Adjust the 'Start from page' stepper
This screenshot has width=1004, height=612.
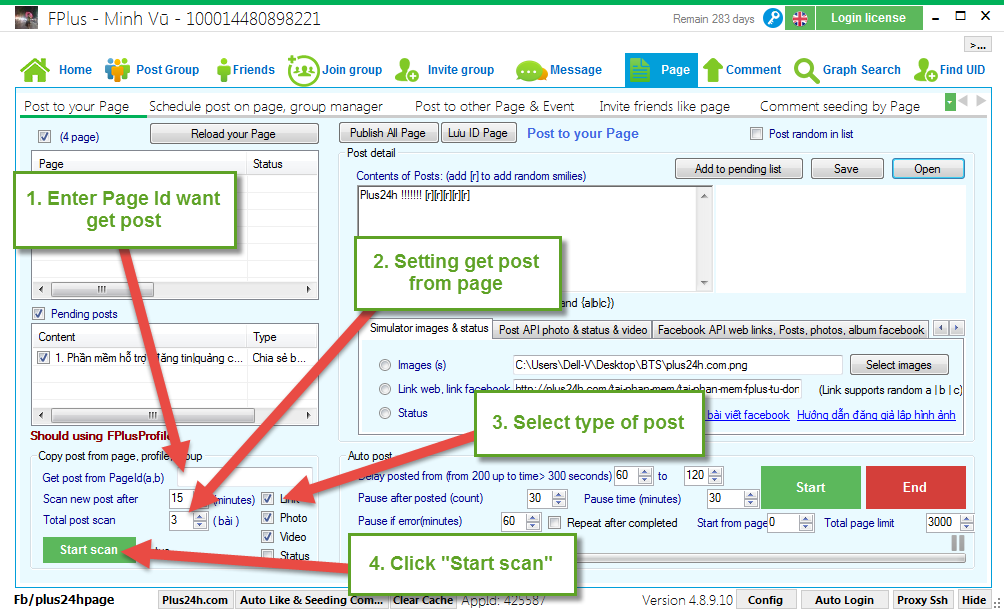[x=807, y=523]
